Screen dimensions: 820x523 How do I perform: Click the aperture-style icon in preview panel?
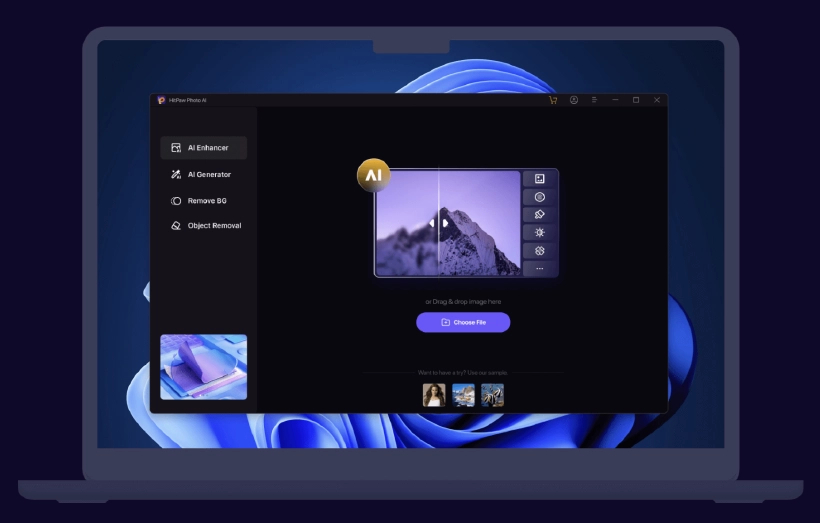tap(540, 251)
